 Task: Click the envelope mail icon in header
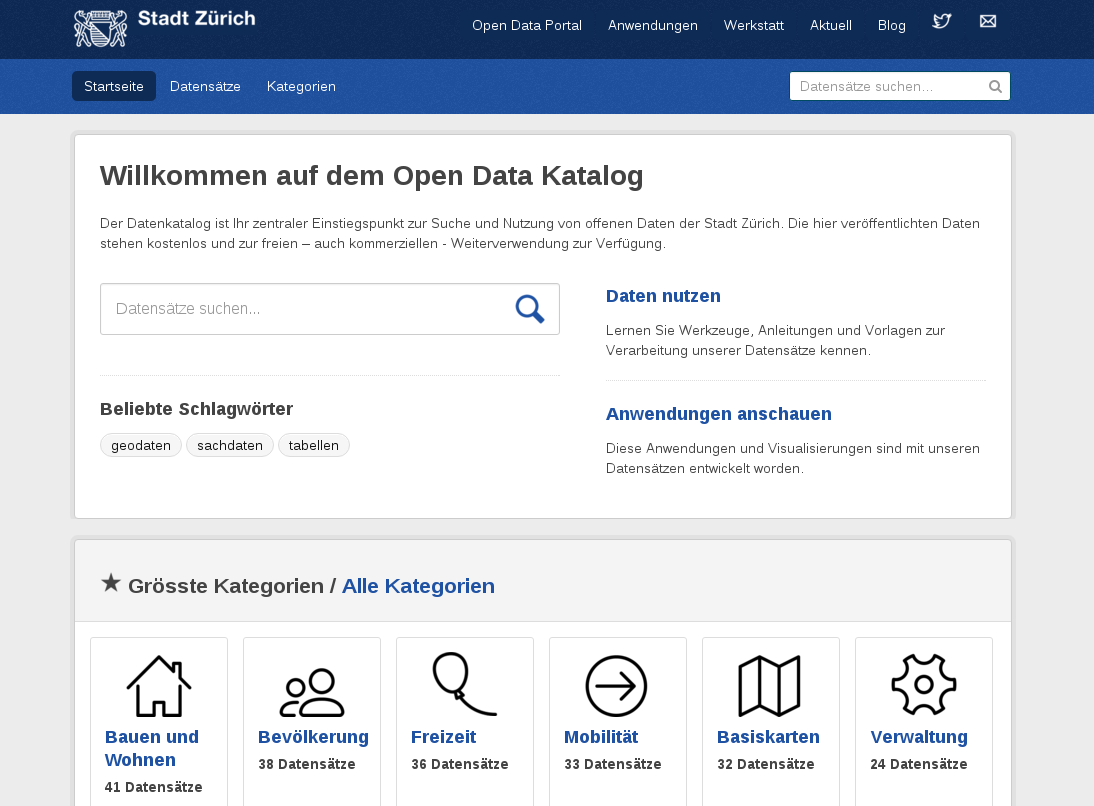[988, 21]
